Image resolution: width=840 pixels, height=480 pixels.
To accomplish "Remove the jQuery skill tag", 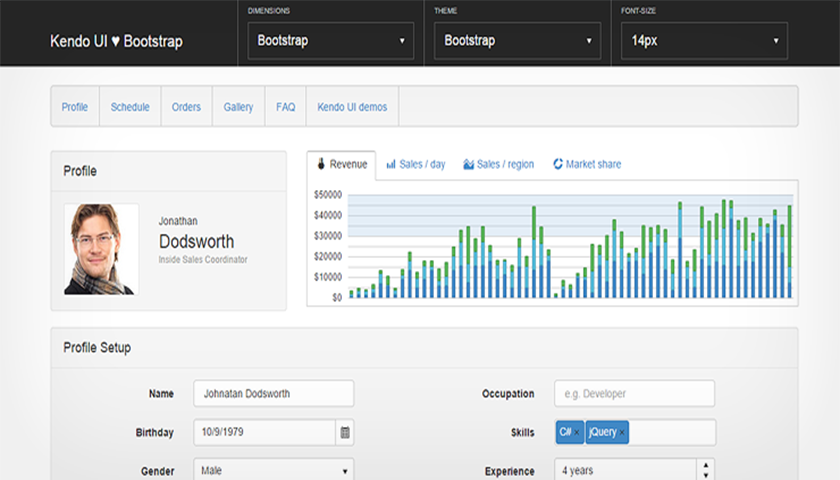I will (622, 432).
